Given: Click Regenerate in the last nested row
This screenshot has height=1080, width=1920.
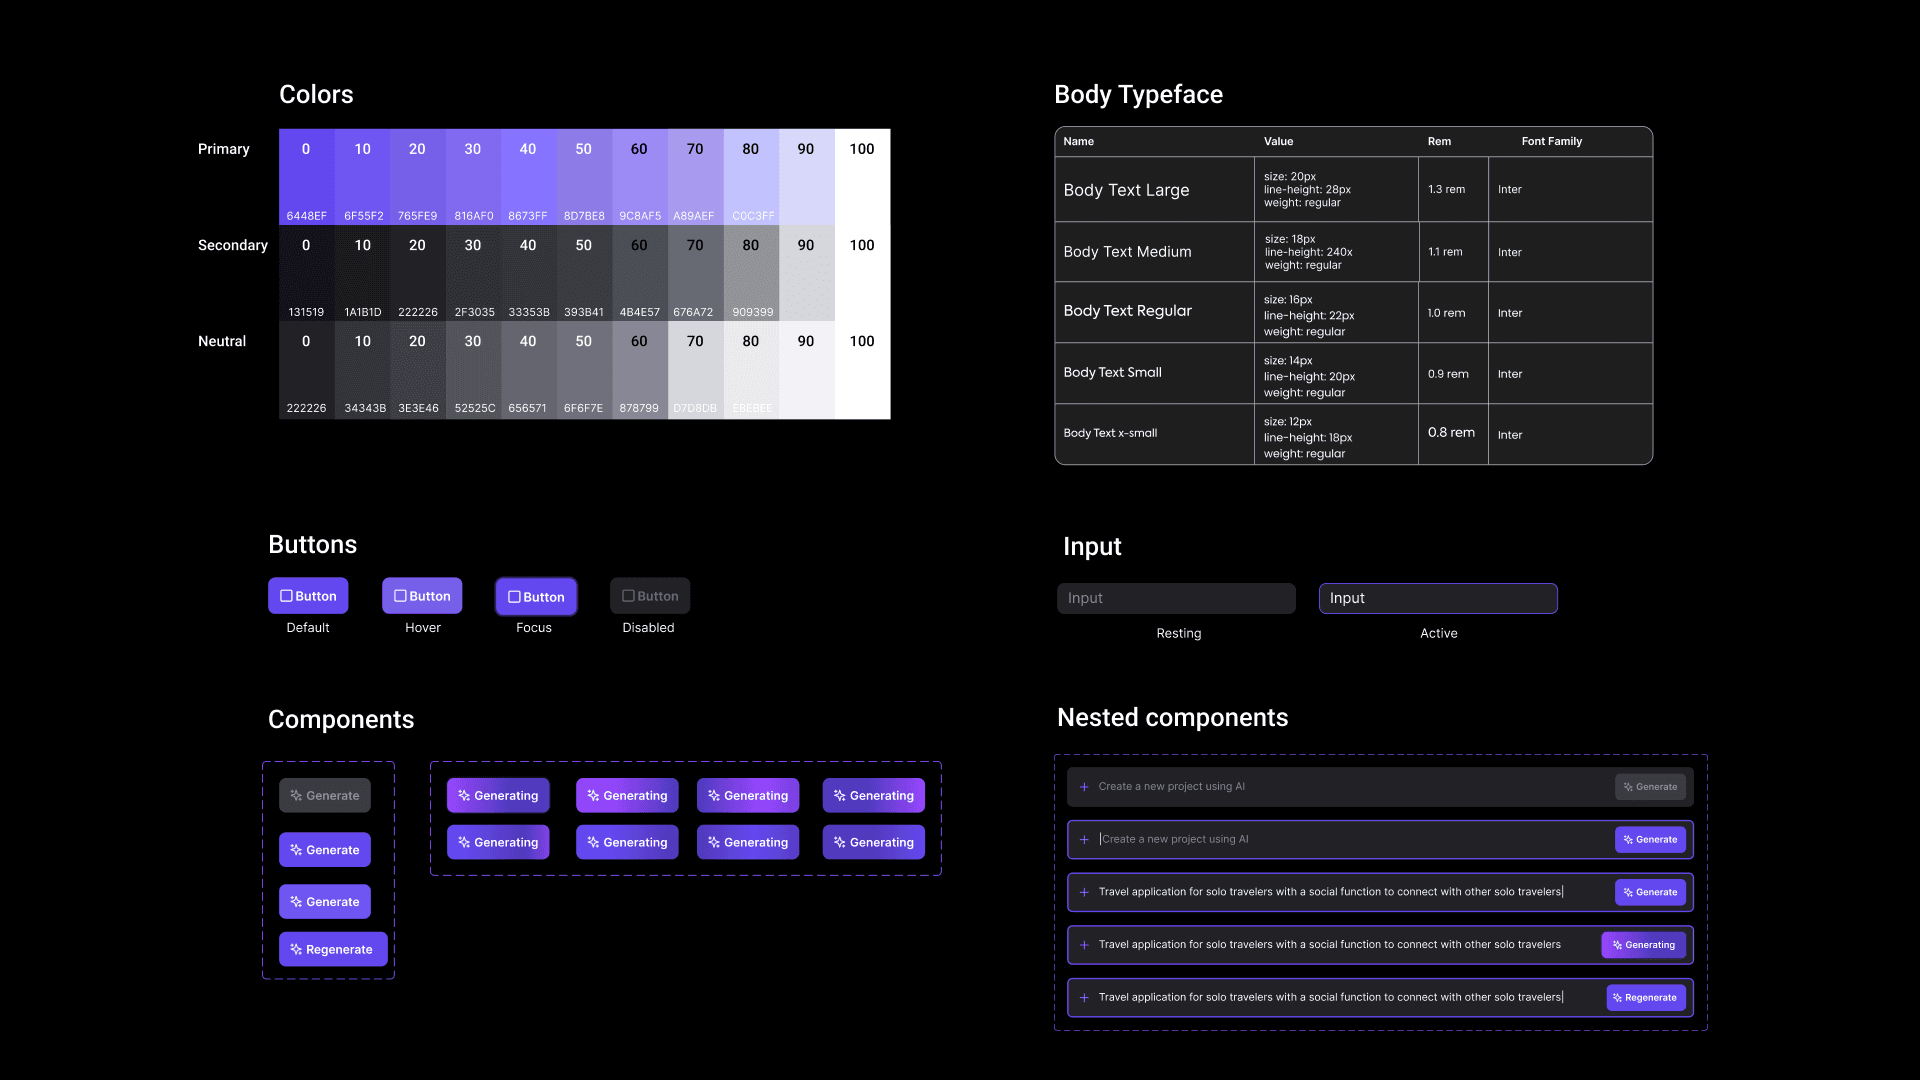Looking at the screenshot, I should tap(1646, 998).
